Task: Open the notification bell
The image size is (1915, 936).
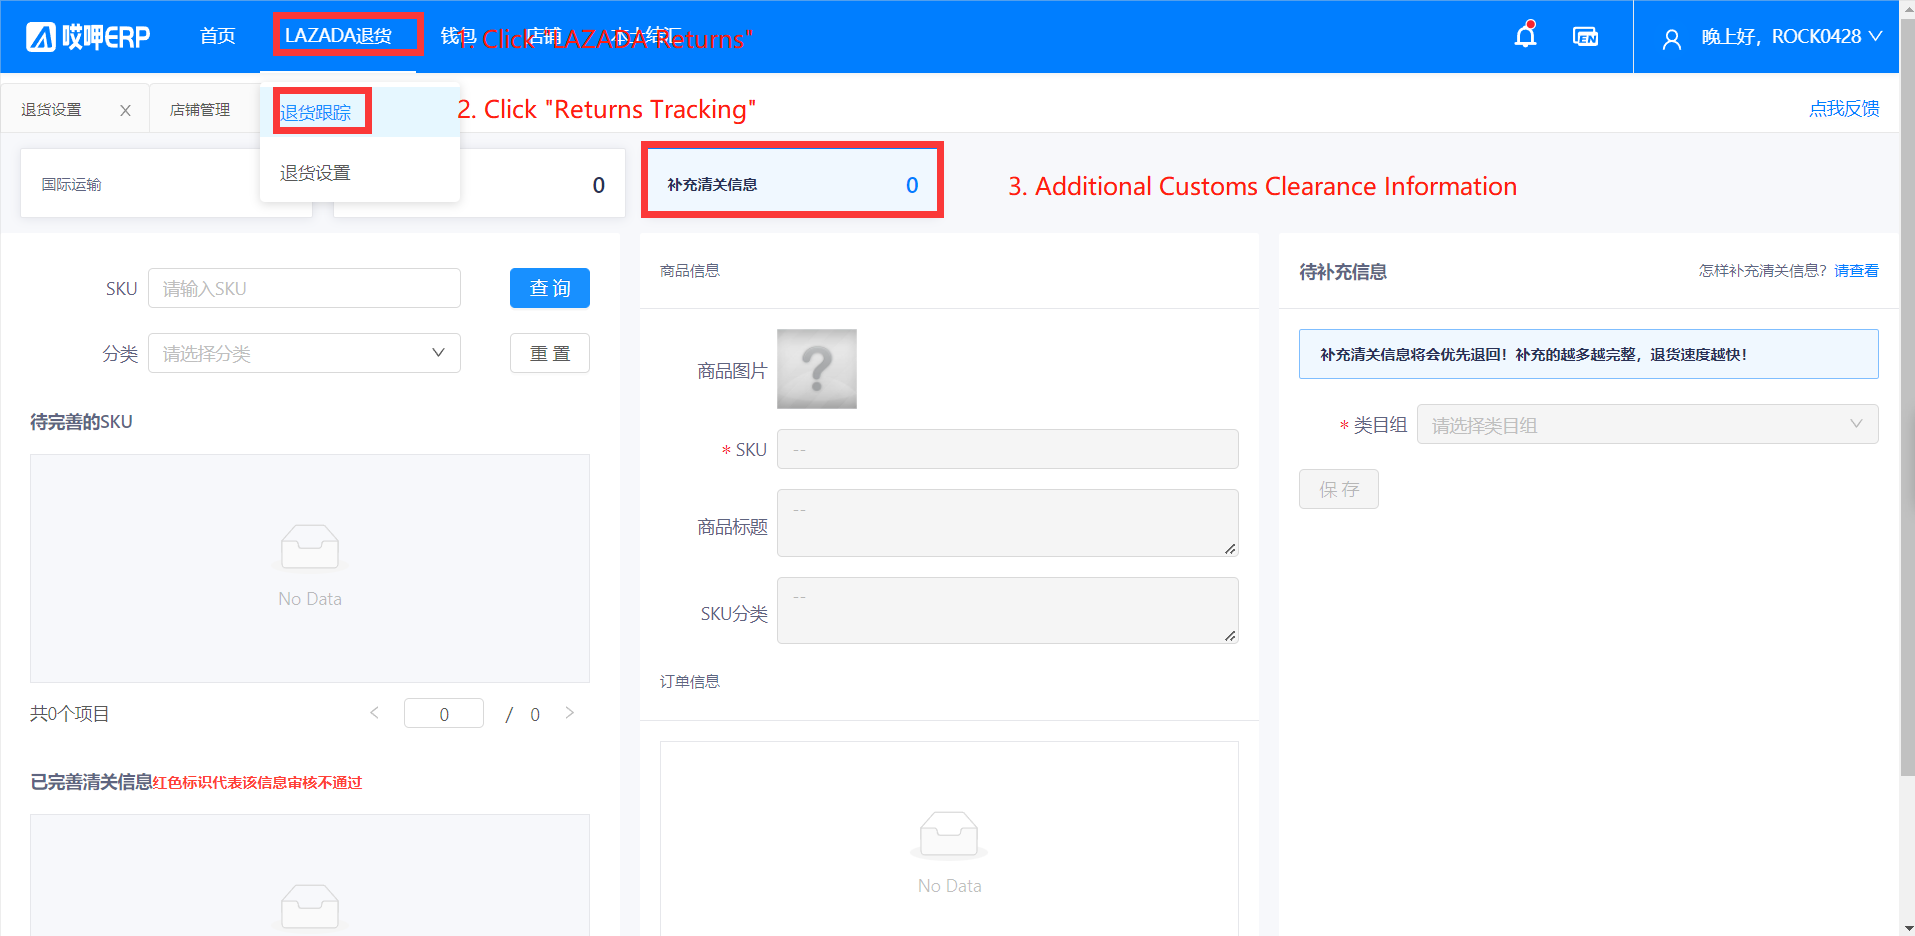Action: coord(1525,36)
